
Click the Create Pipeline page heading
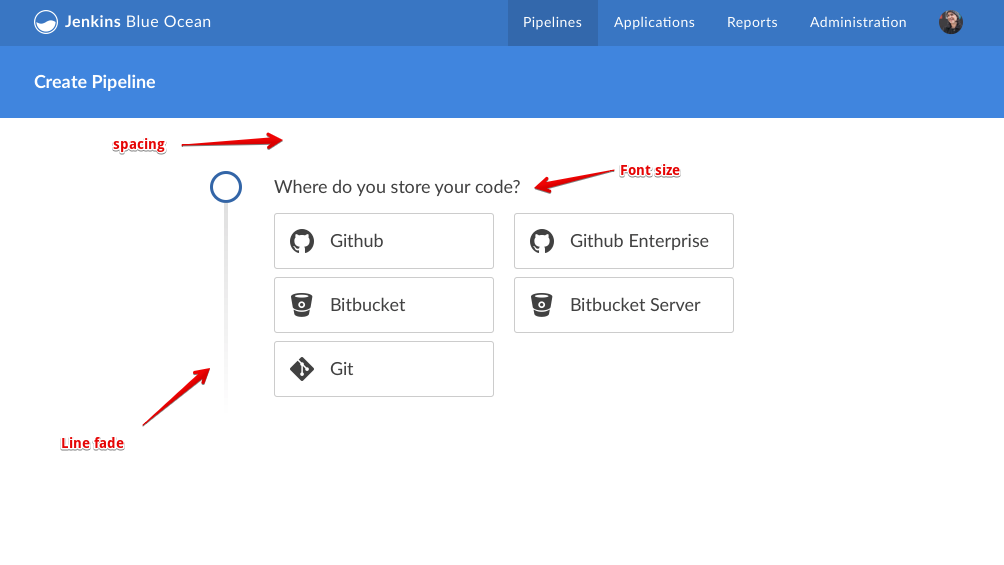(x=95, y=82)
